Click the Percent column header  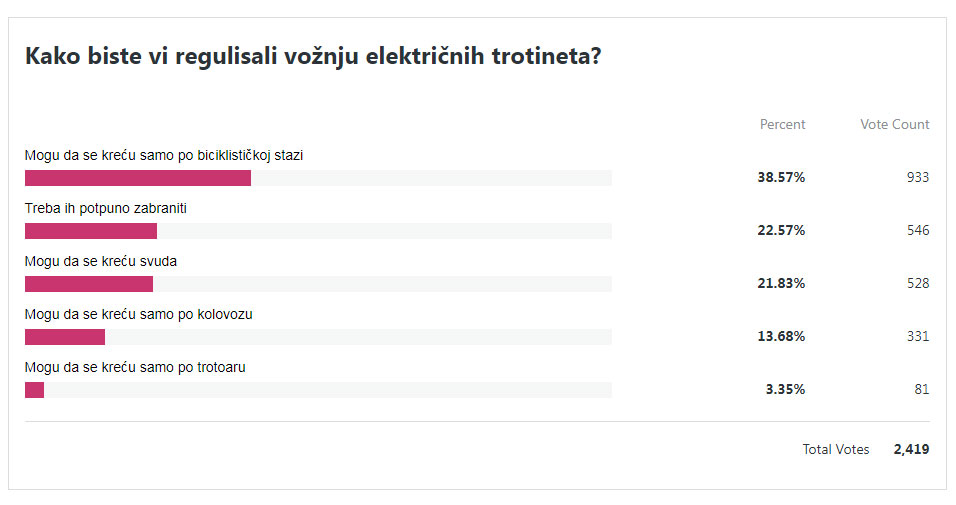(x=782, y=125)
